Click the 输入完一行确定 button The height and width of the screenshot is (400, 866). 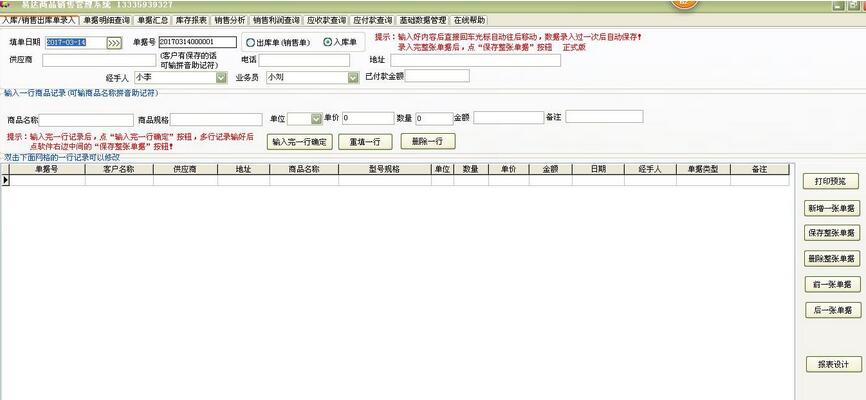[x=299, y=142]
